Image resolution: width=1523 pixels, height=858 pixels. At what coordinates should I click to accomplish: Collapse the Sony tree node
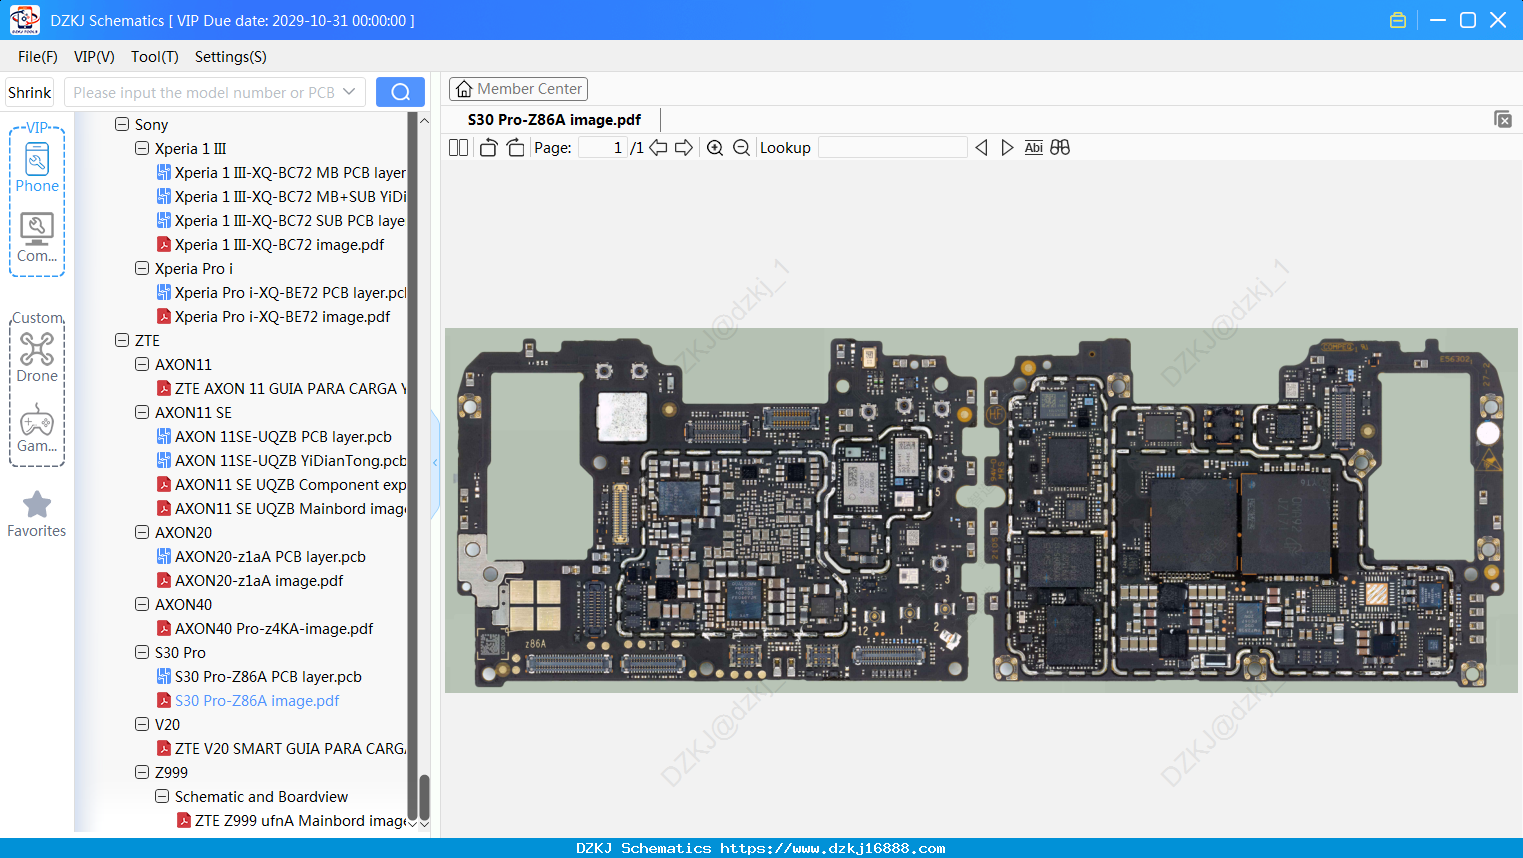(x=122, y=124)
